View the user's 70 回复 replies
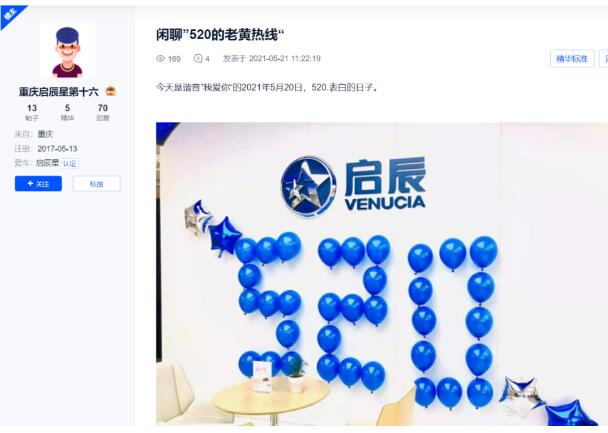The height and width of the screenshot is (433, 608). tap(103, 112)
